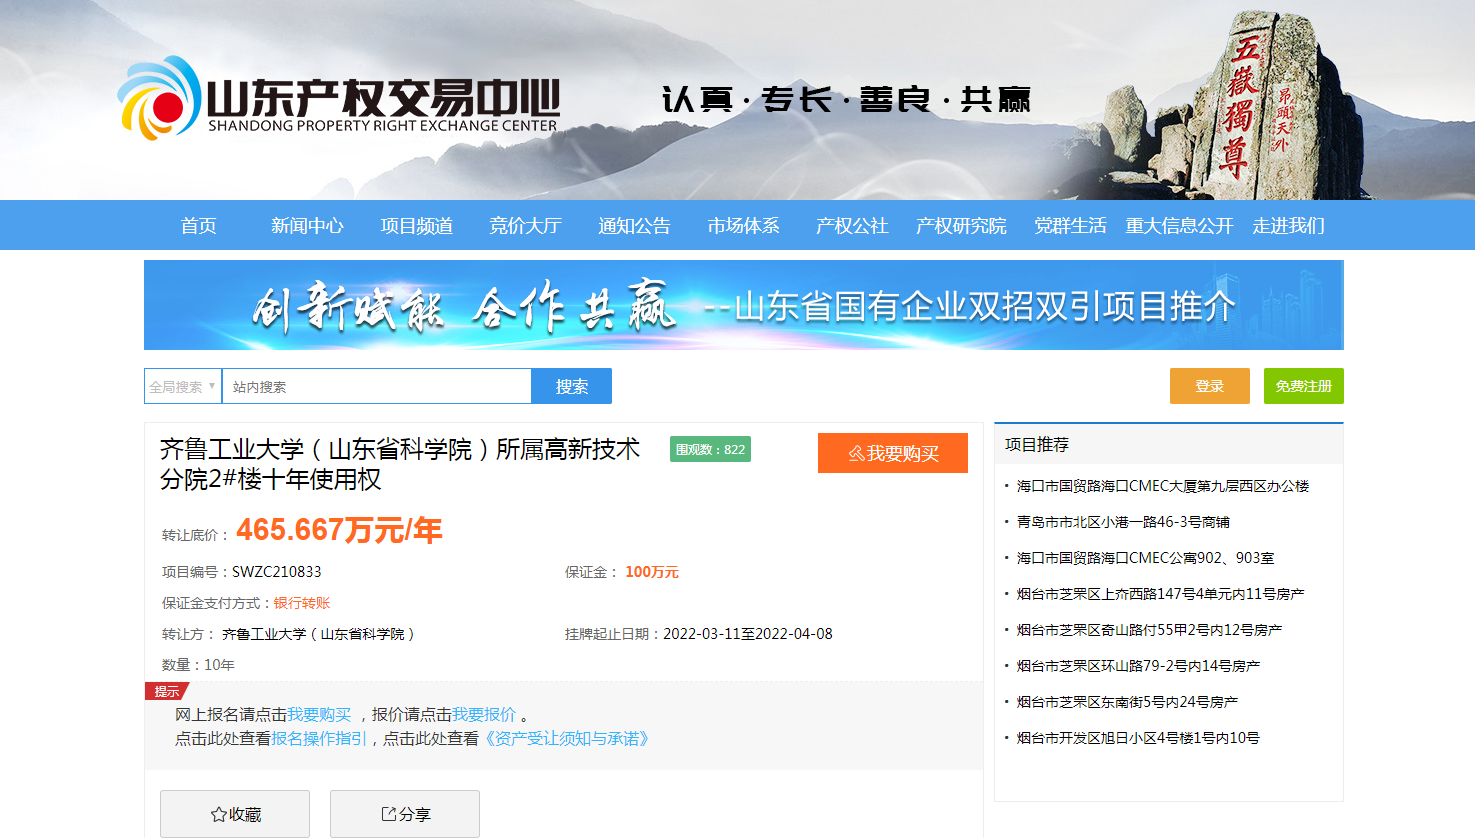Image resolution: width=1475 pixels, height=838 pixels.
Task: Click the star icon in 收藏 button
Action: tap(218, 814)
